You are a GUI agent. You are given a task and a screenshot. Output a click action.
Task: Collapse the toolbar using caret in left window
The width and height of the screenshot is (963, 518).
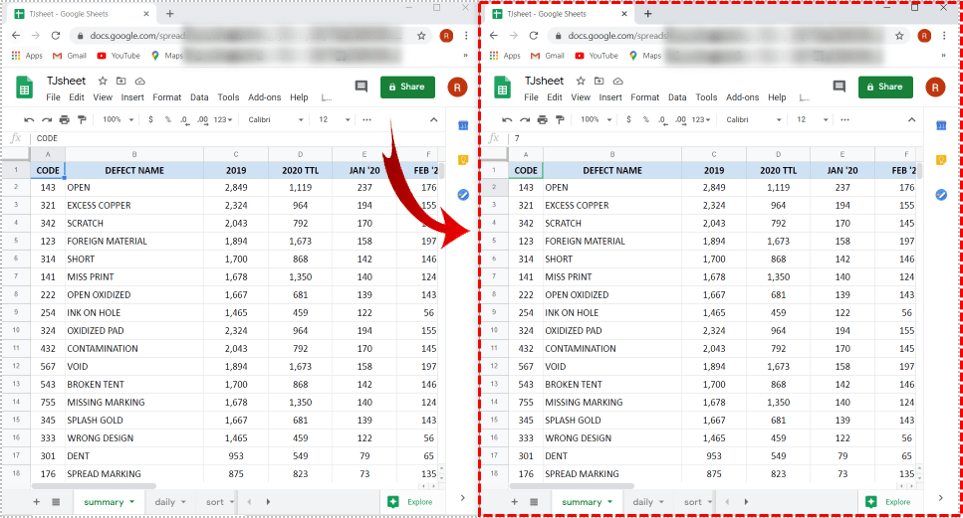(432, 119)
